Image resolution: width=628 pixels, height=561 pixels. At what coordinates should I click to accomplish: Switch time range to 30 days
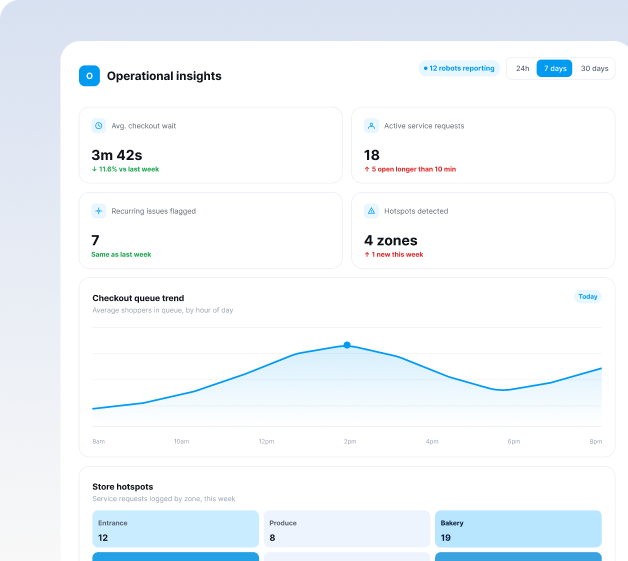pos(594,68)
